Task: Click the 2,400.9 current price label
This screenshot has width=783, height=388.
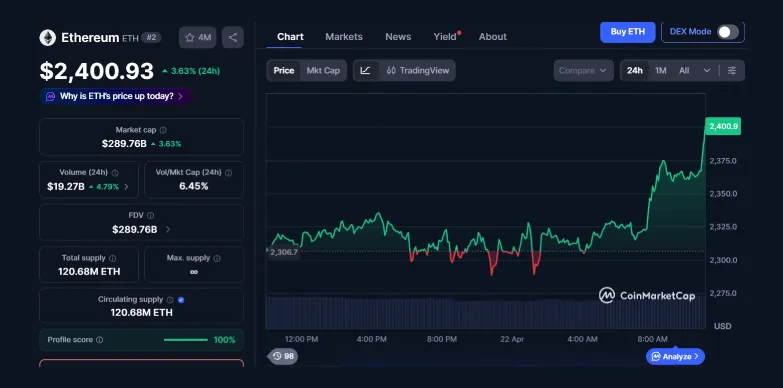Action: click(x=723, y=126)
